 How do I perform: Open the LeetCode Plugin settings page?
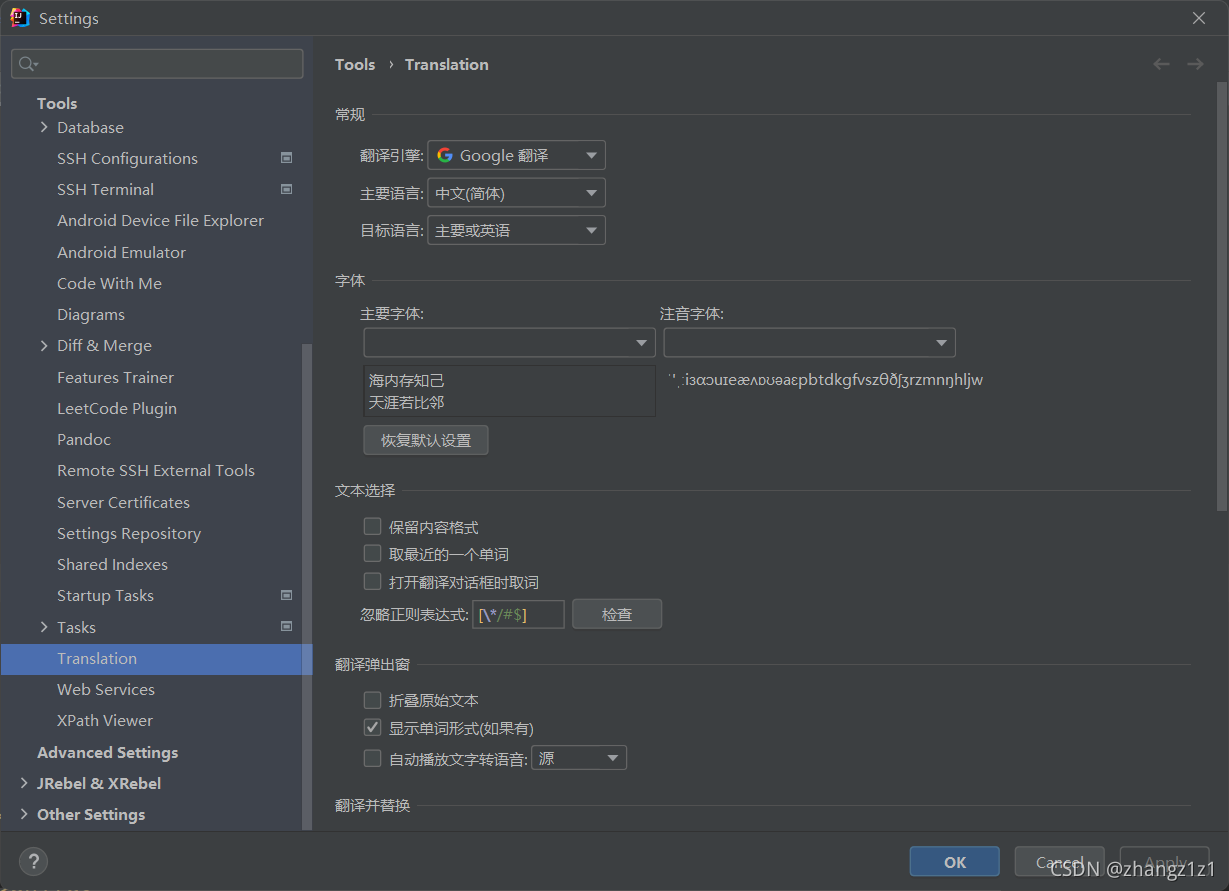117,408
